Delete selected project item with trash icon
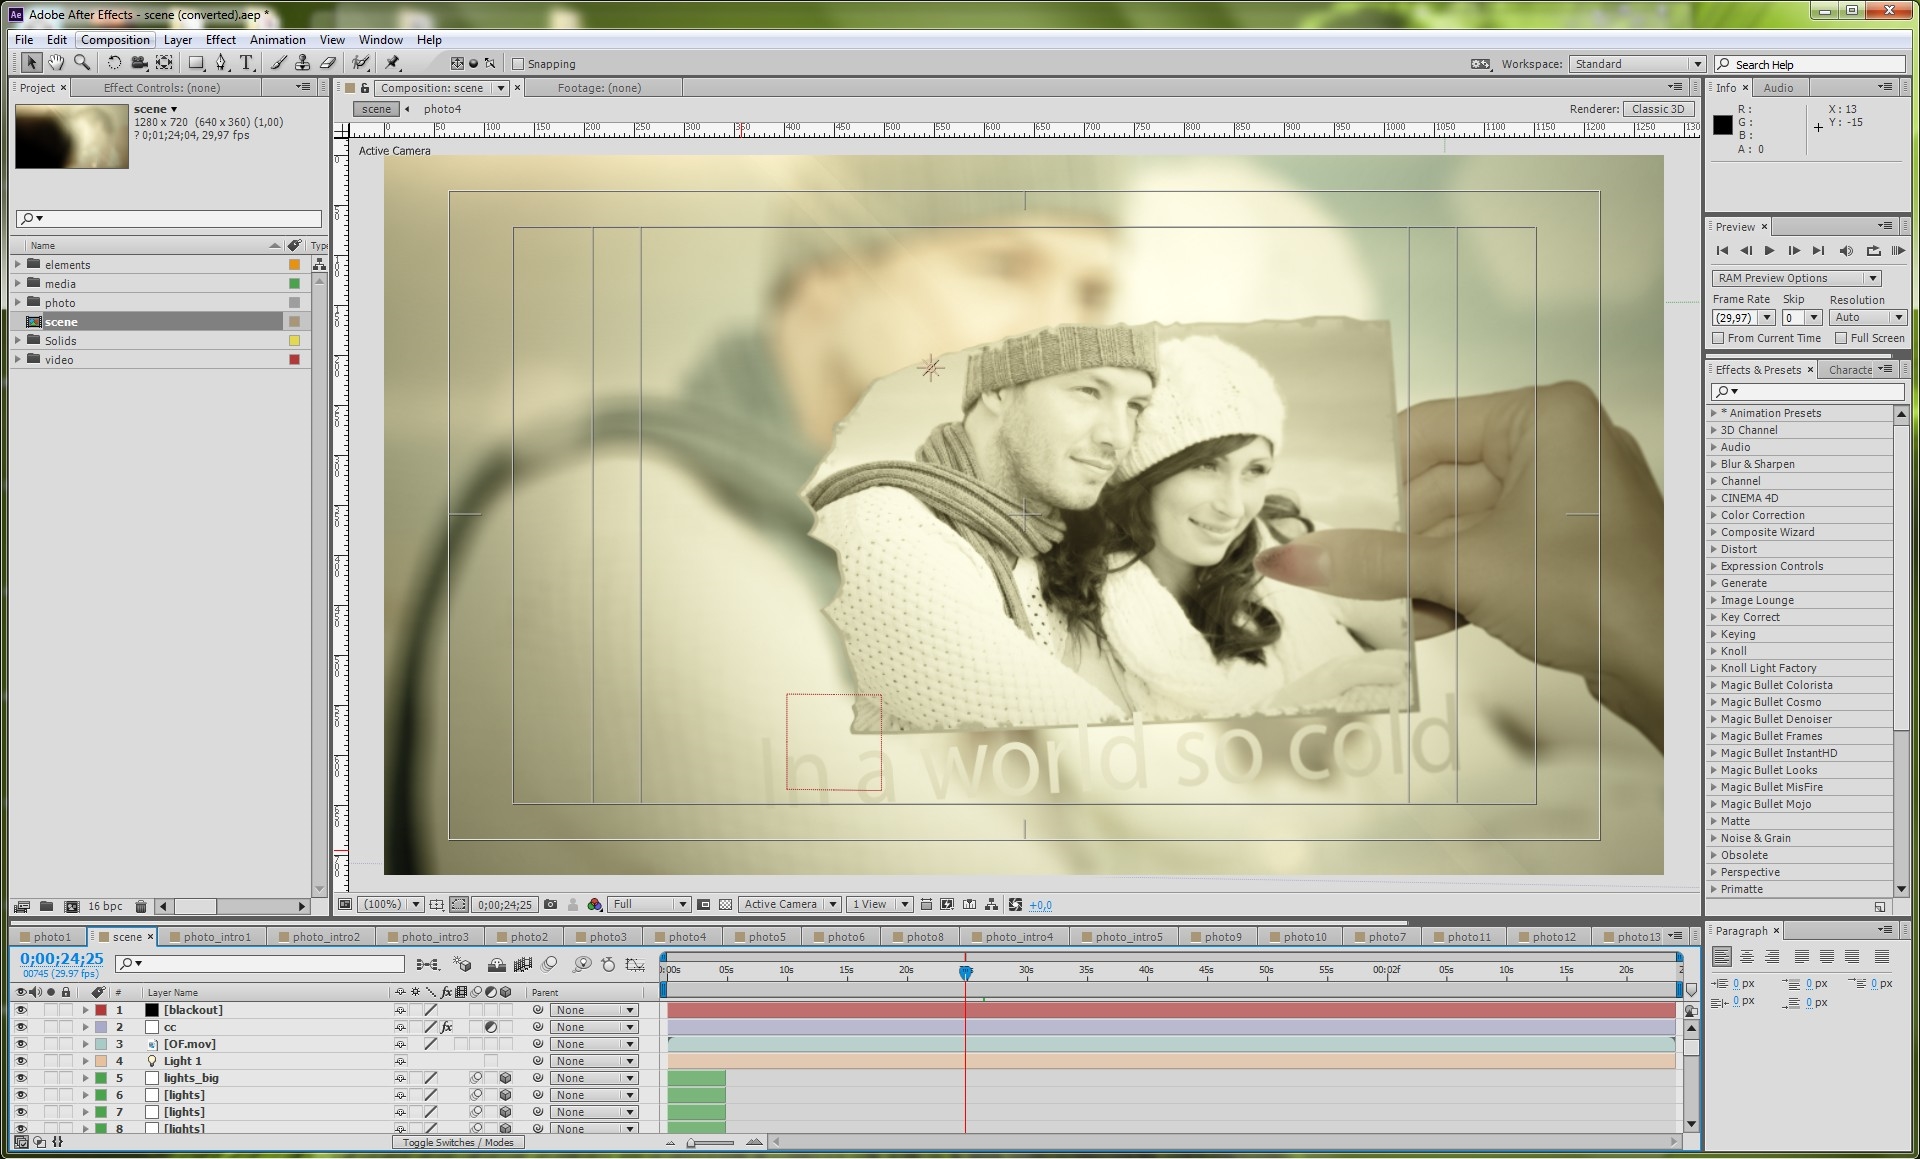Viewport: 1920px width, 1159px height. click(141, 907)
